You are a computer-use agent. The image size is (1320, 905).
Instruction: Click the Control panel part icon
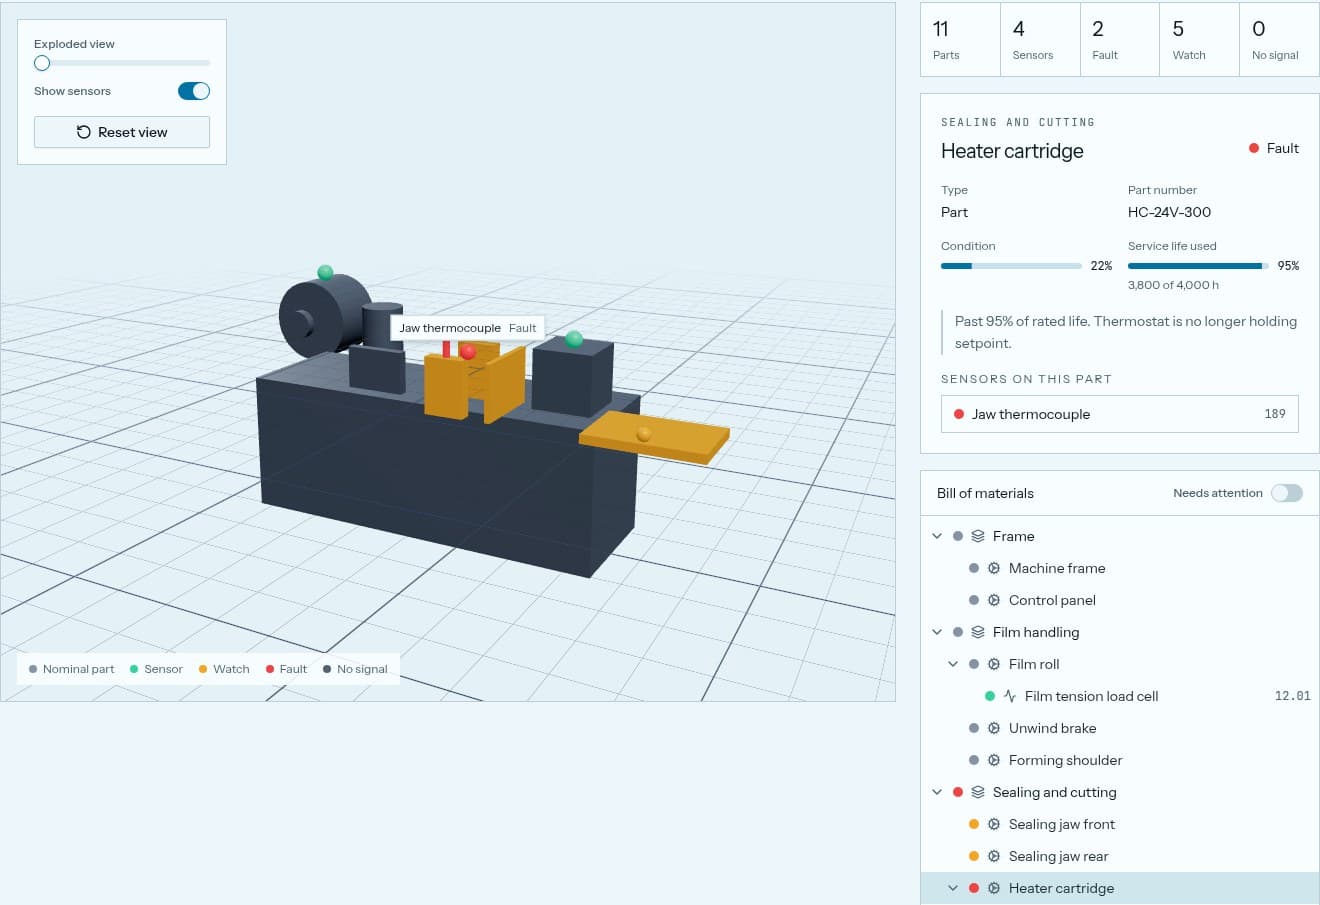coord(994,600)
